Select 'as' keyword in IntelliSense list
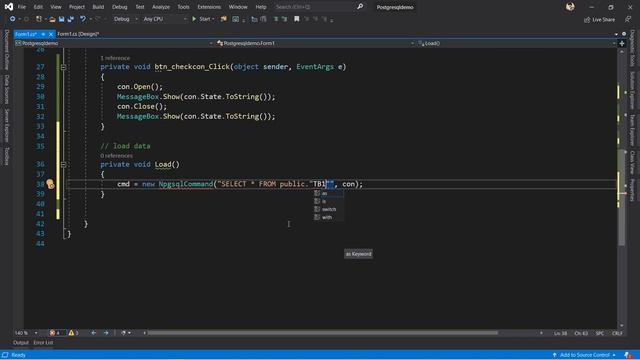 pyautogui.click(x=329, y=193)
